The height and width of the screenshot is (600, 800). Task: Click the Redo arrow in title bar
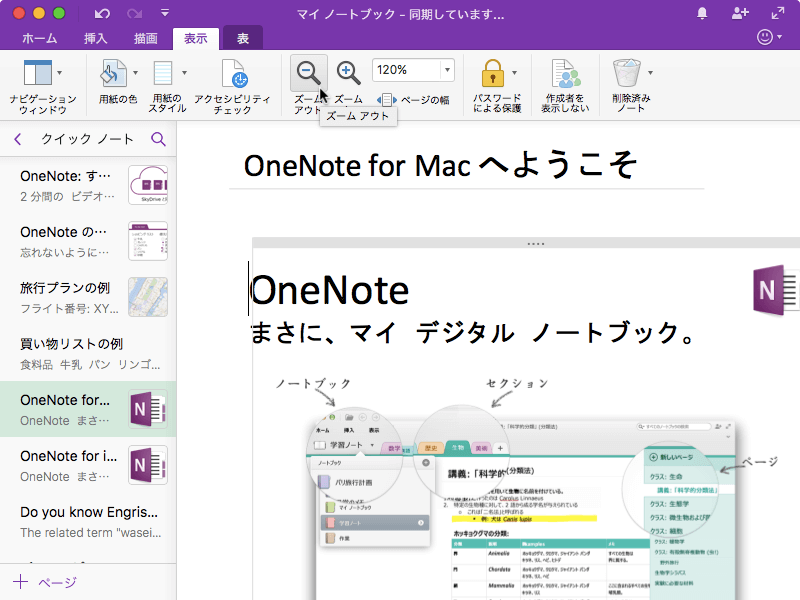click(135, 14)
